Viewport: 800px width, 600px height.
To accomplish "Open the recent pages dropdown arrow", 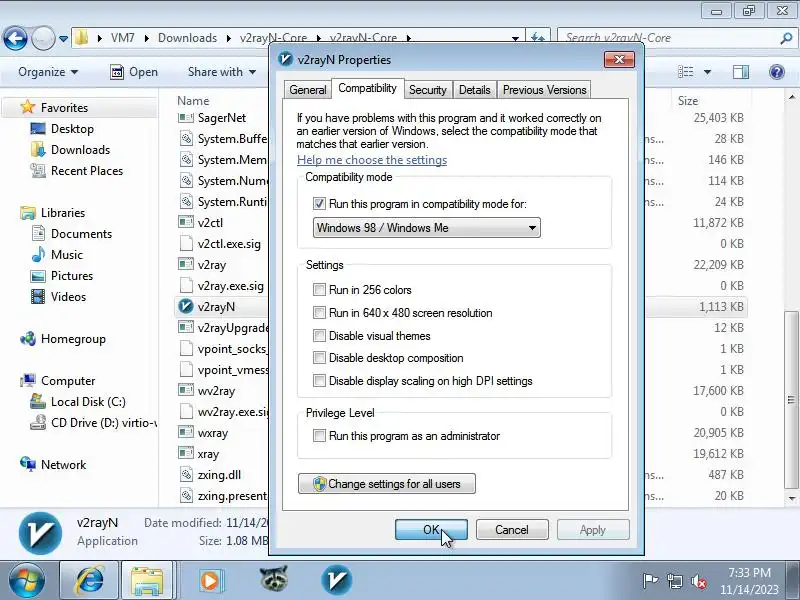I will [63, 38].
